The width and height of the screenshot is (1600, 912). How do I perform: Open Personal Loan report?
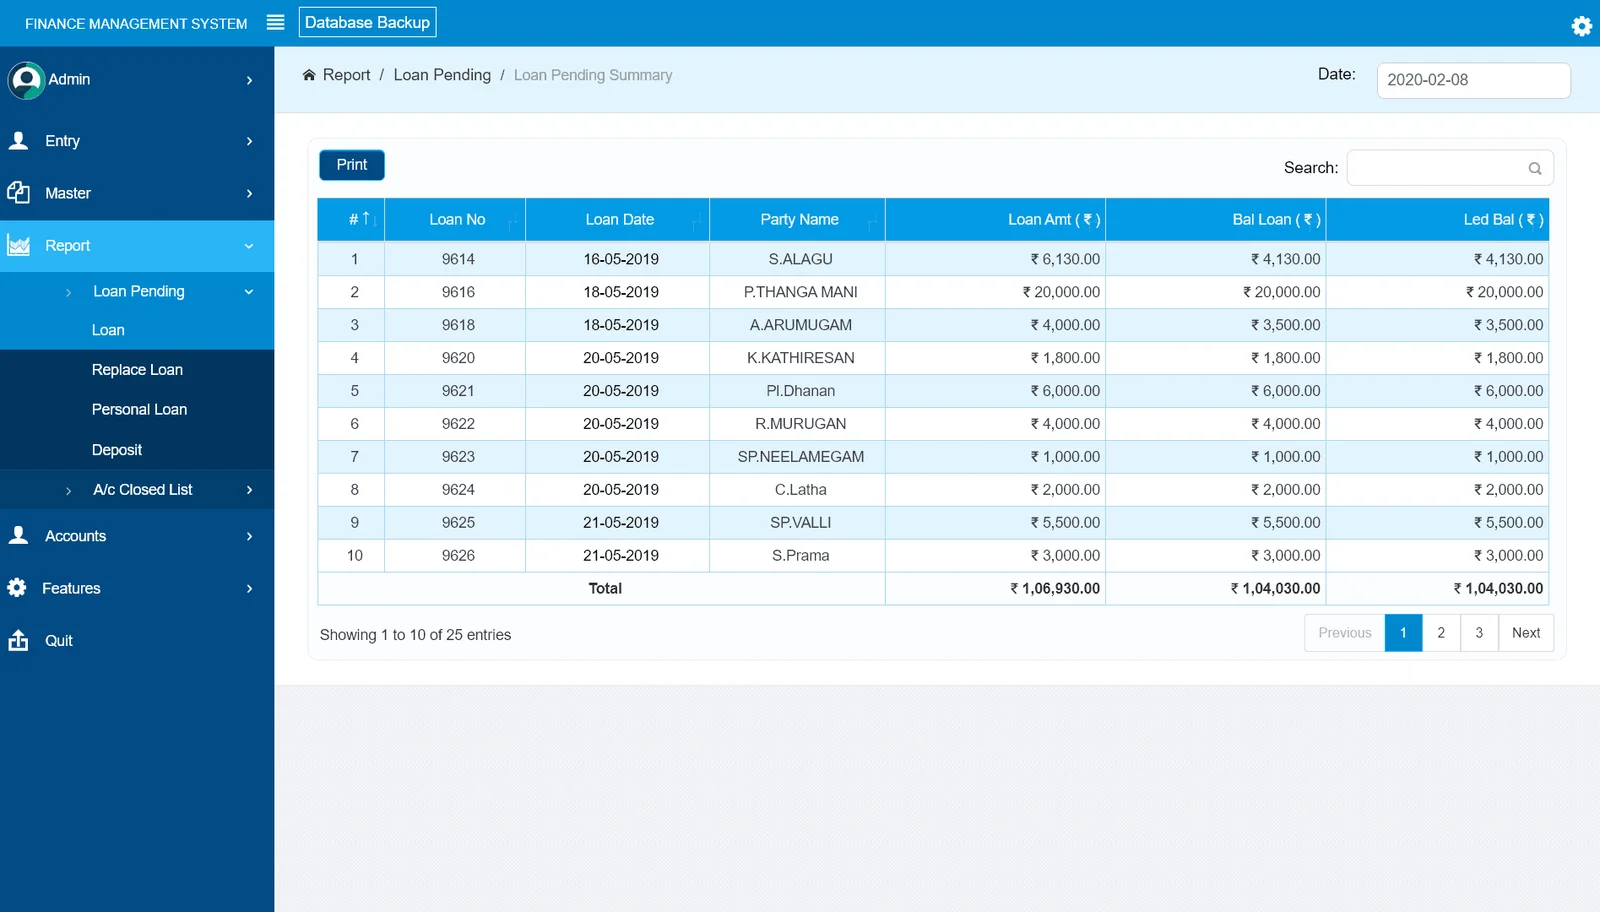click(x=137, y=410)
